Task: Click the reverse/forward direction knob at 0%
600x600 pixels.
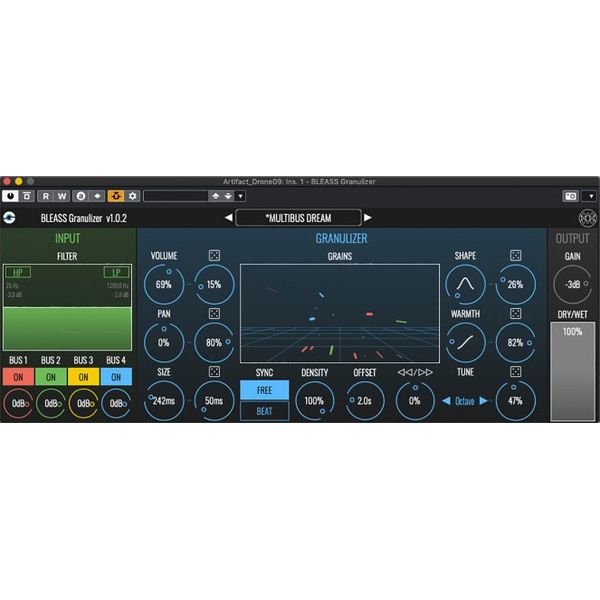Action: pyautogui.click(x=415, y=401)
